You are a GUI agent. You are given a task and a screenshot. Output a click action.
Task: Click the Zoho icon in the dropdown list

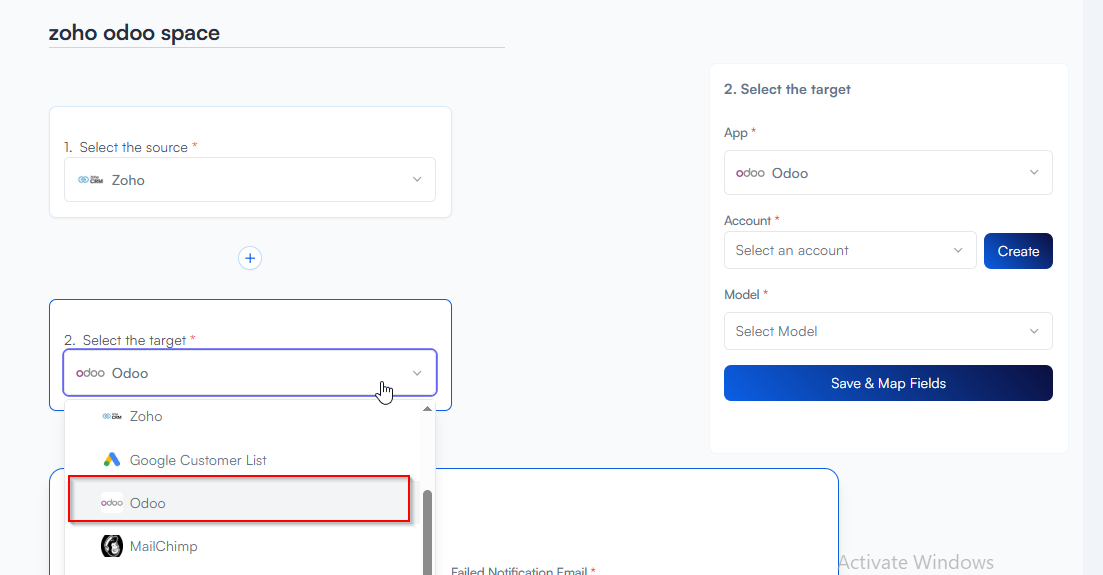(111, 416)
